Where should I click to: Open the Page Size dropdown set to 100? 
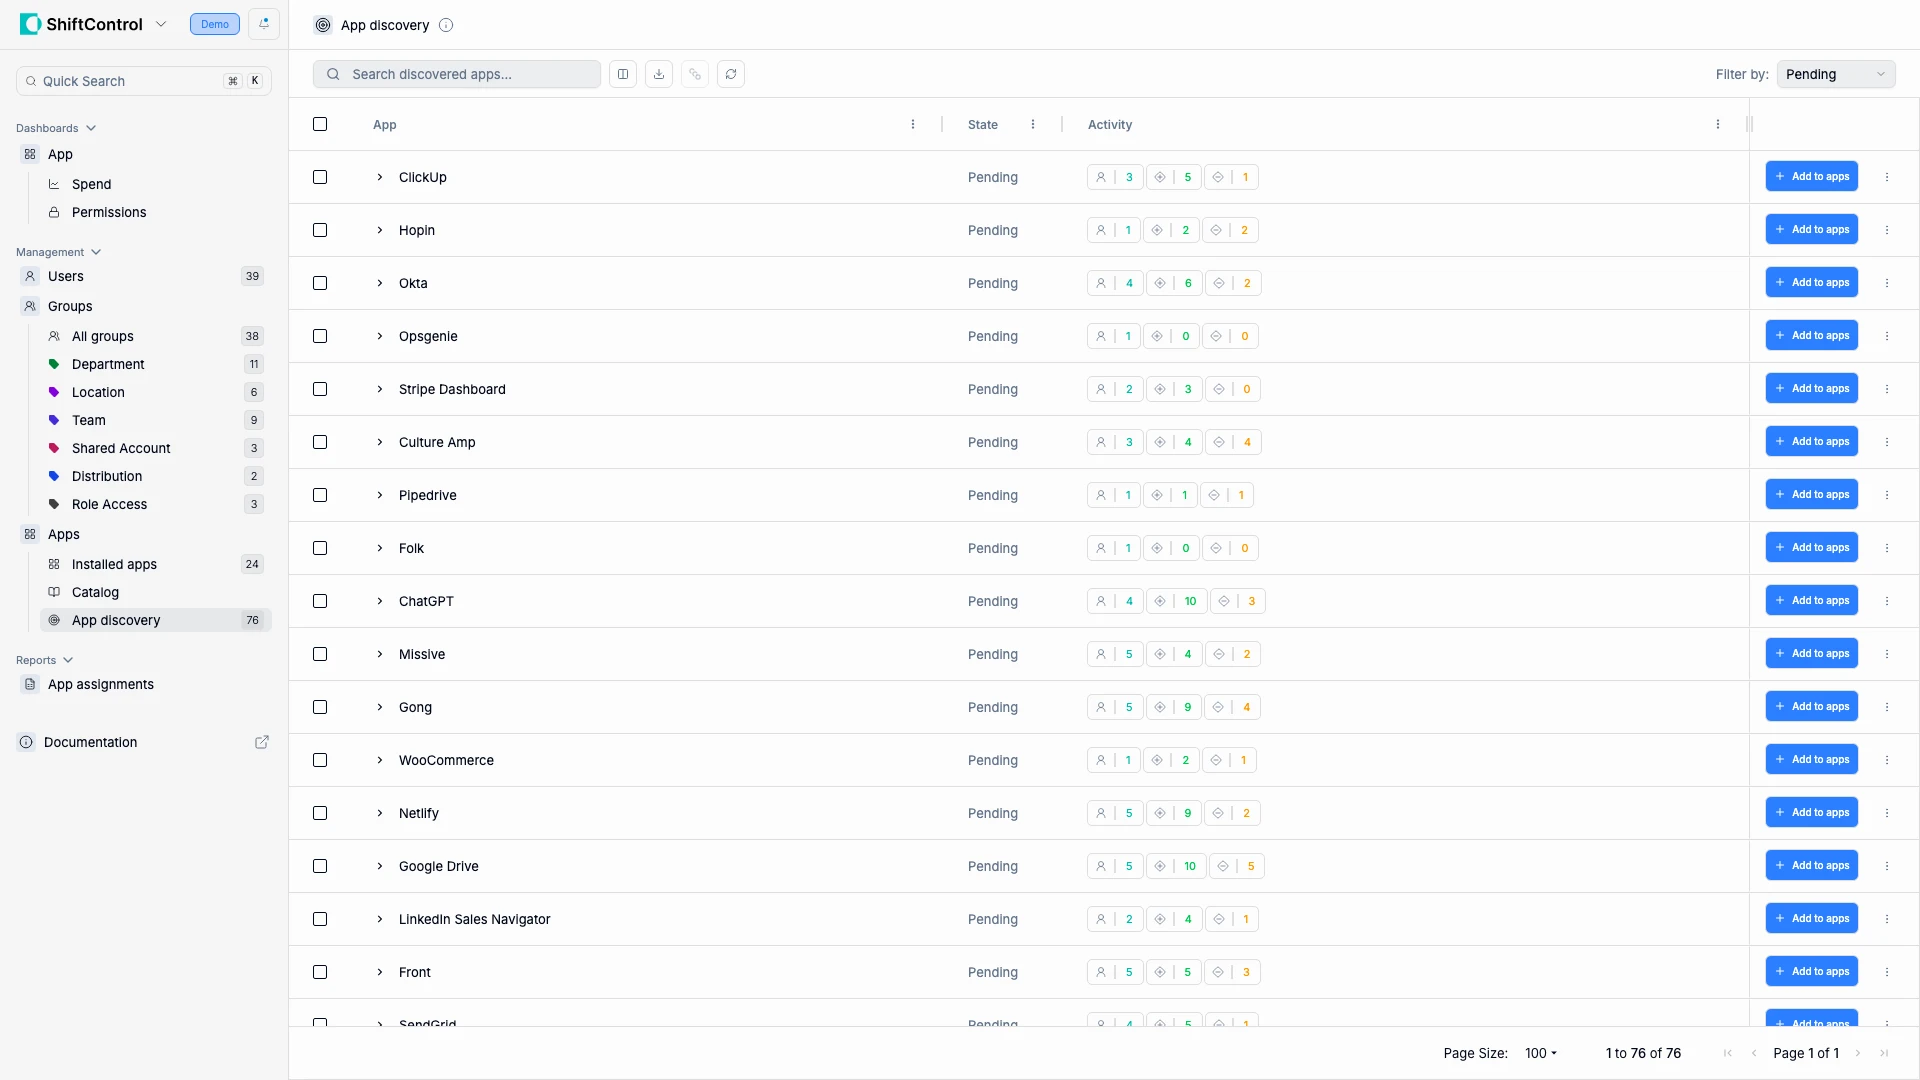pos(1541,1053)
